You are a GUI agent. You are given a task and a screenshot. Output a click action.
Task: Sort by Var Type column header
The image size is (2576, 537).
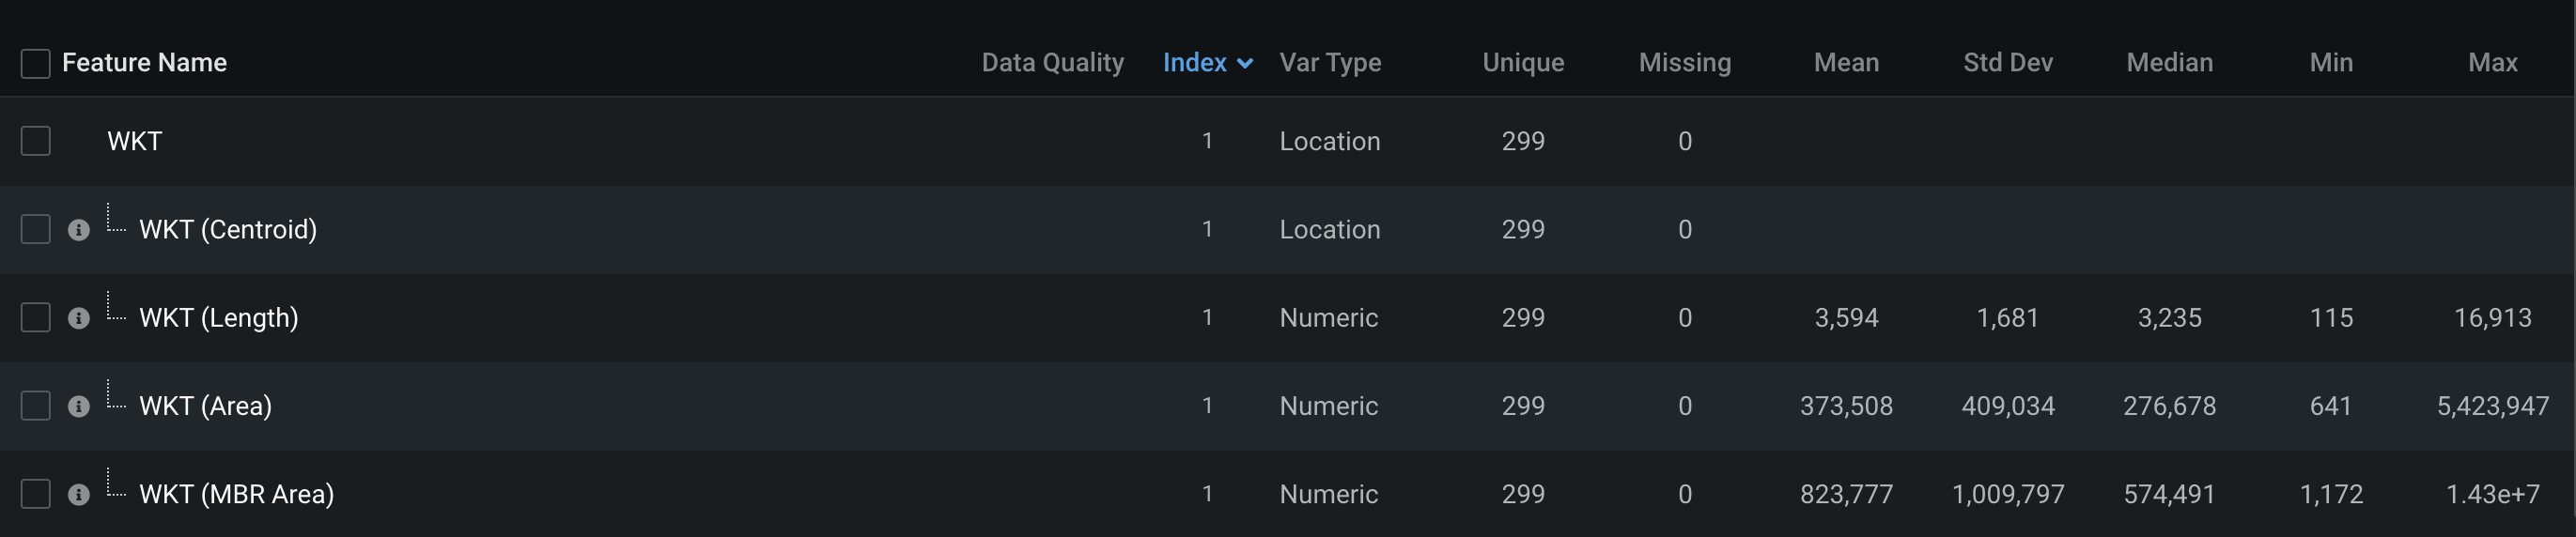(1330, 63)
